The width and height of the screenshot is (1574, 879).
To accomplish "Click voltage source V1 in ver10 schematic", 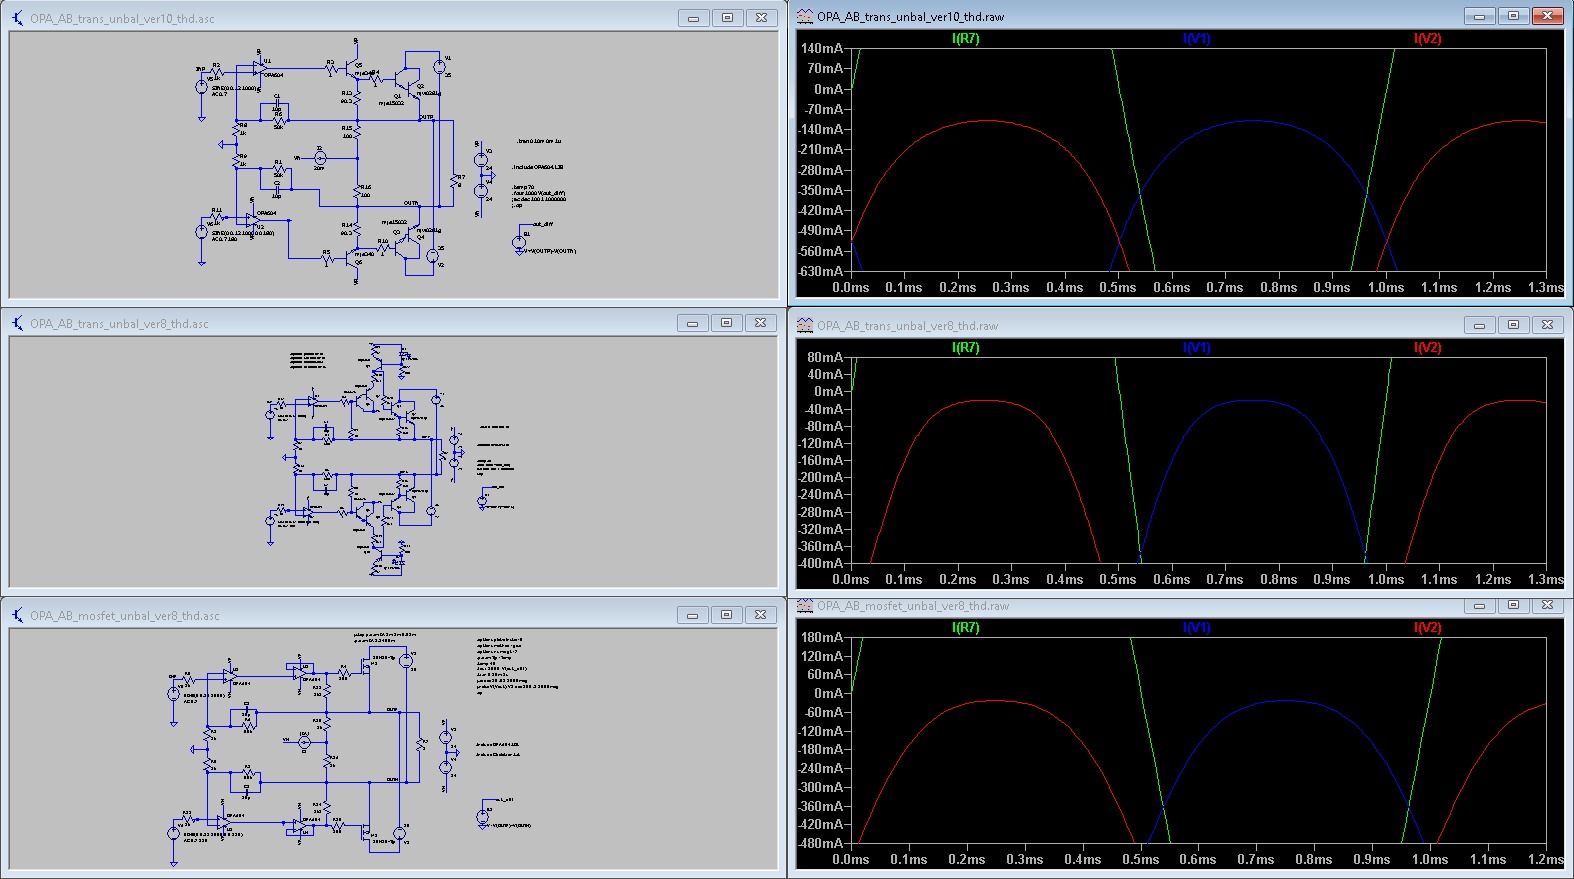I will [439, 67].
